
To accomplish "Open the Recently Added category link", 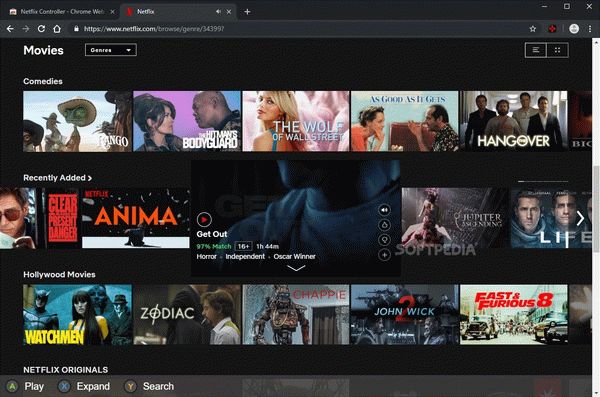I will click(x=57, y=178).
